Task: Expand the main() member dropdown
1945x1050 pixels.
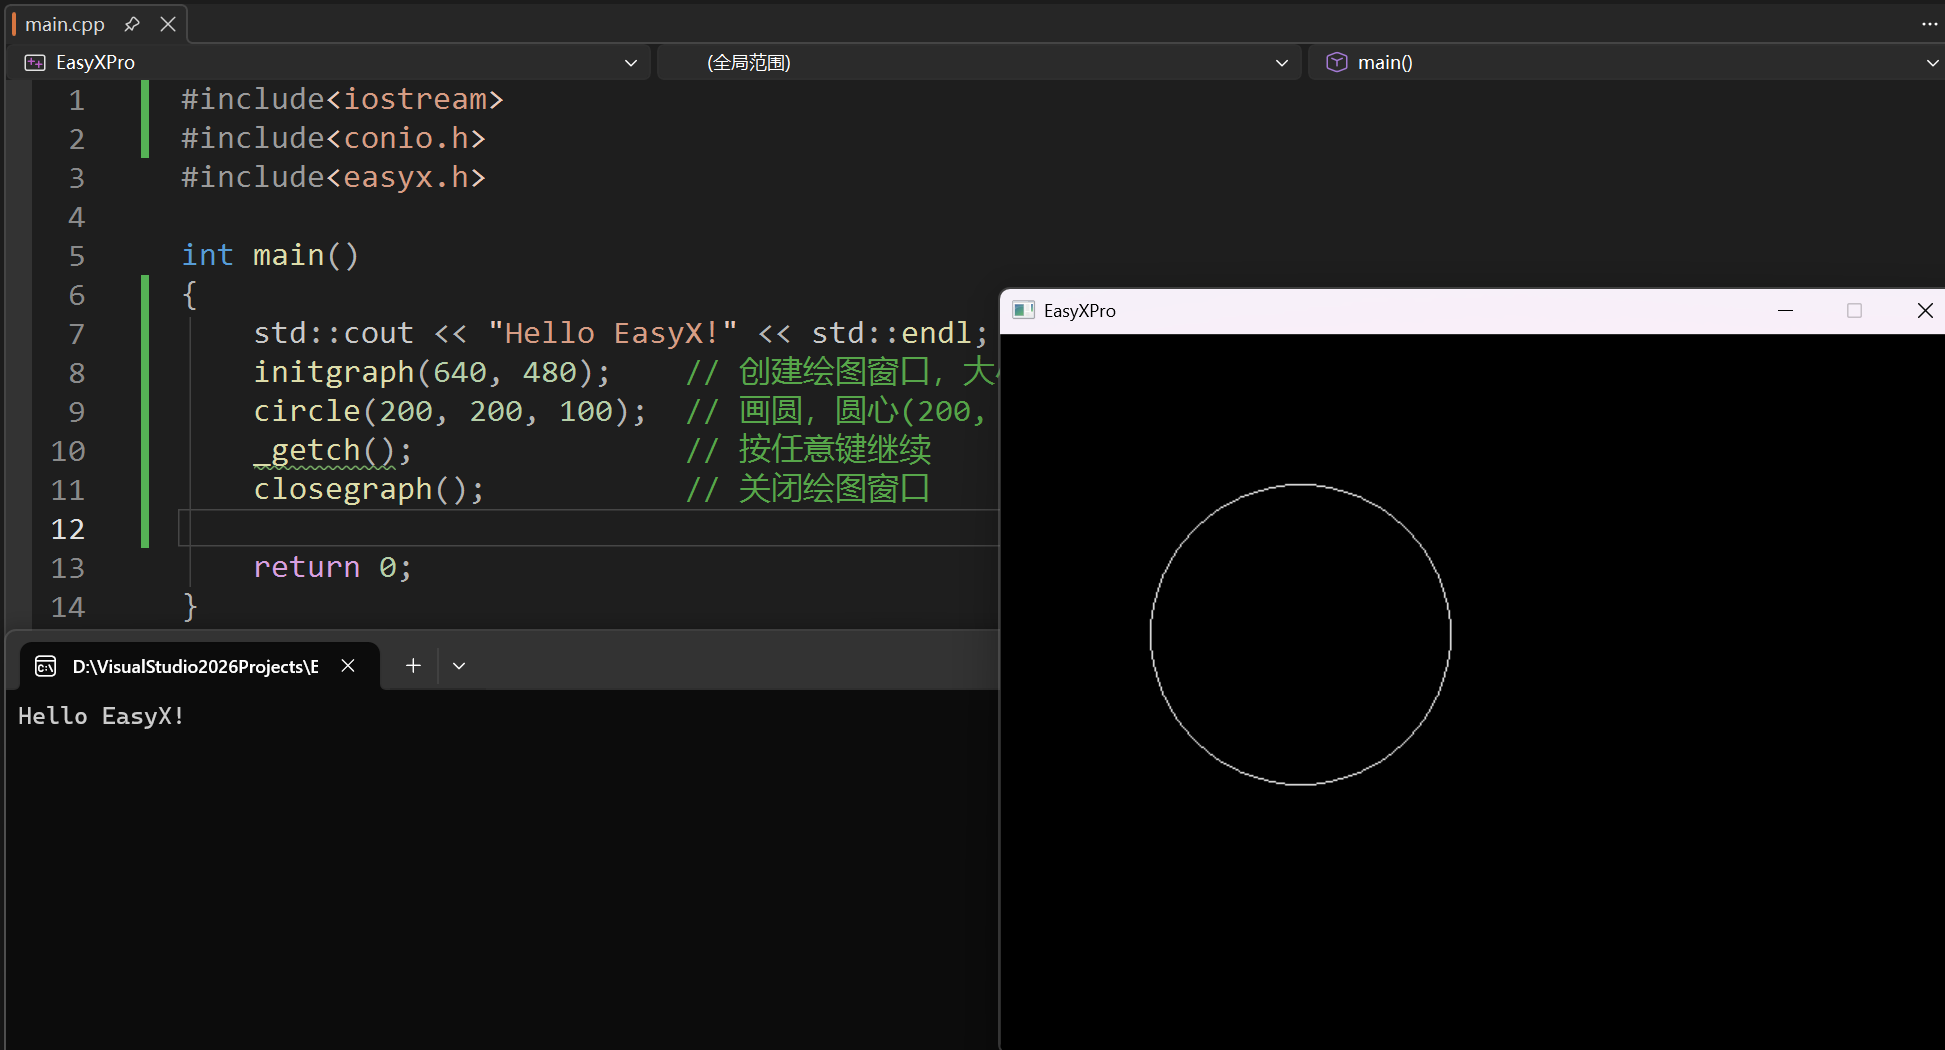Action: tap(1931, 62)
